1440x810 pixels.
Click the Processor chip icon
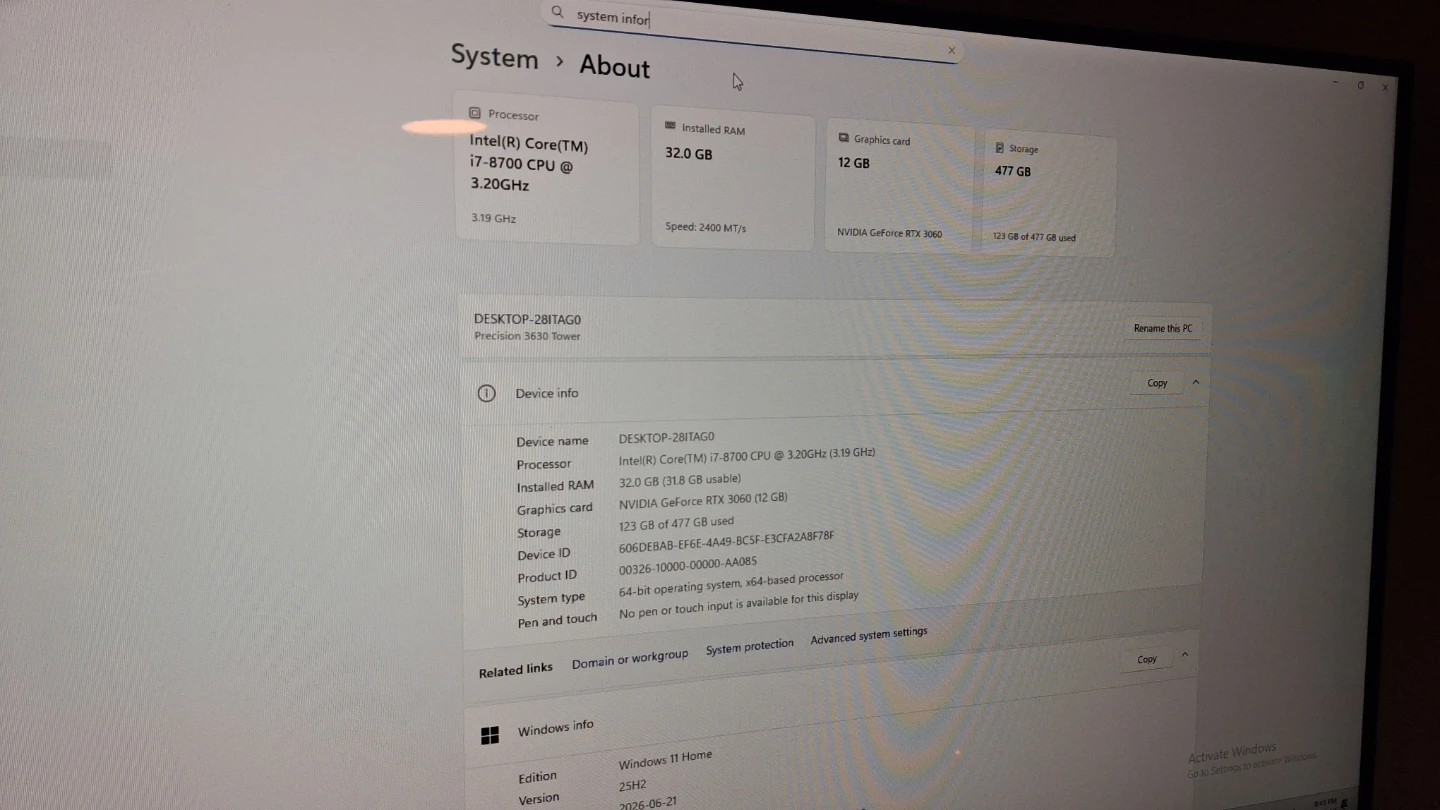(475, 113)
